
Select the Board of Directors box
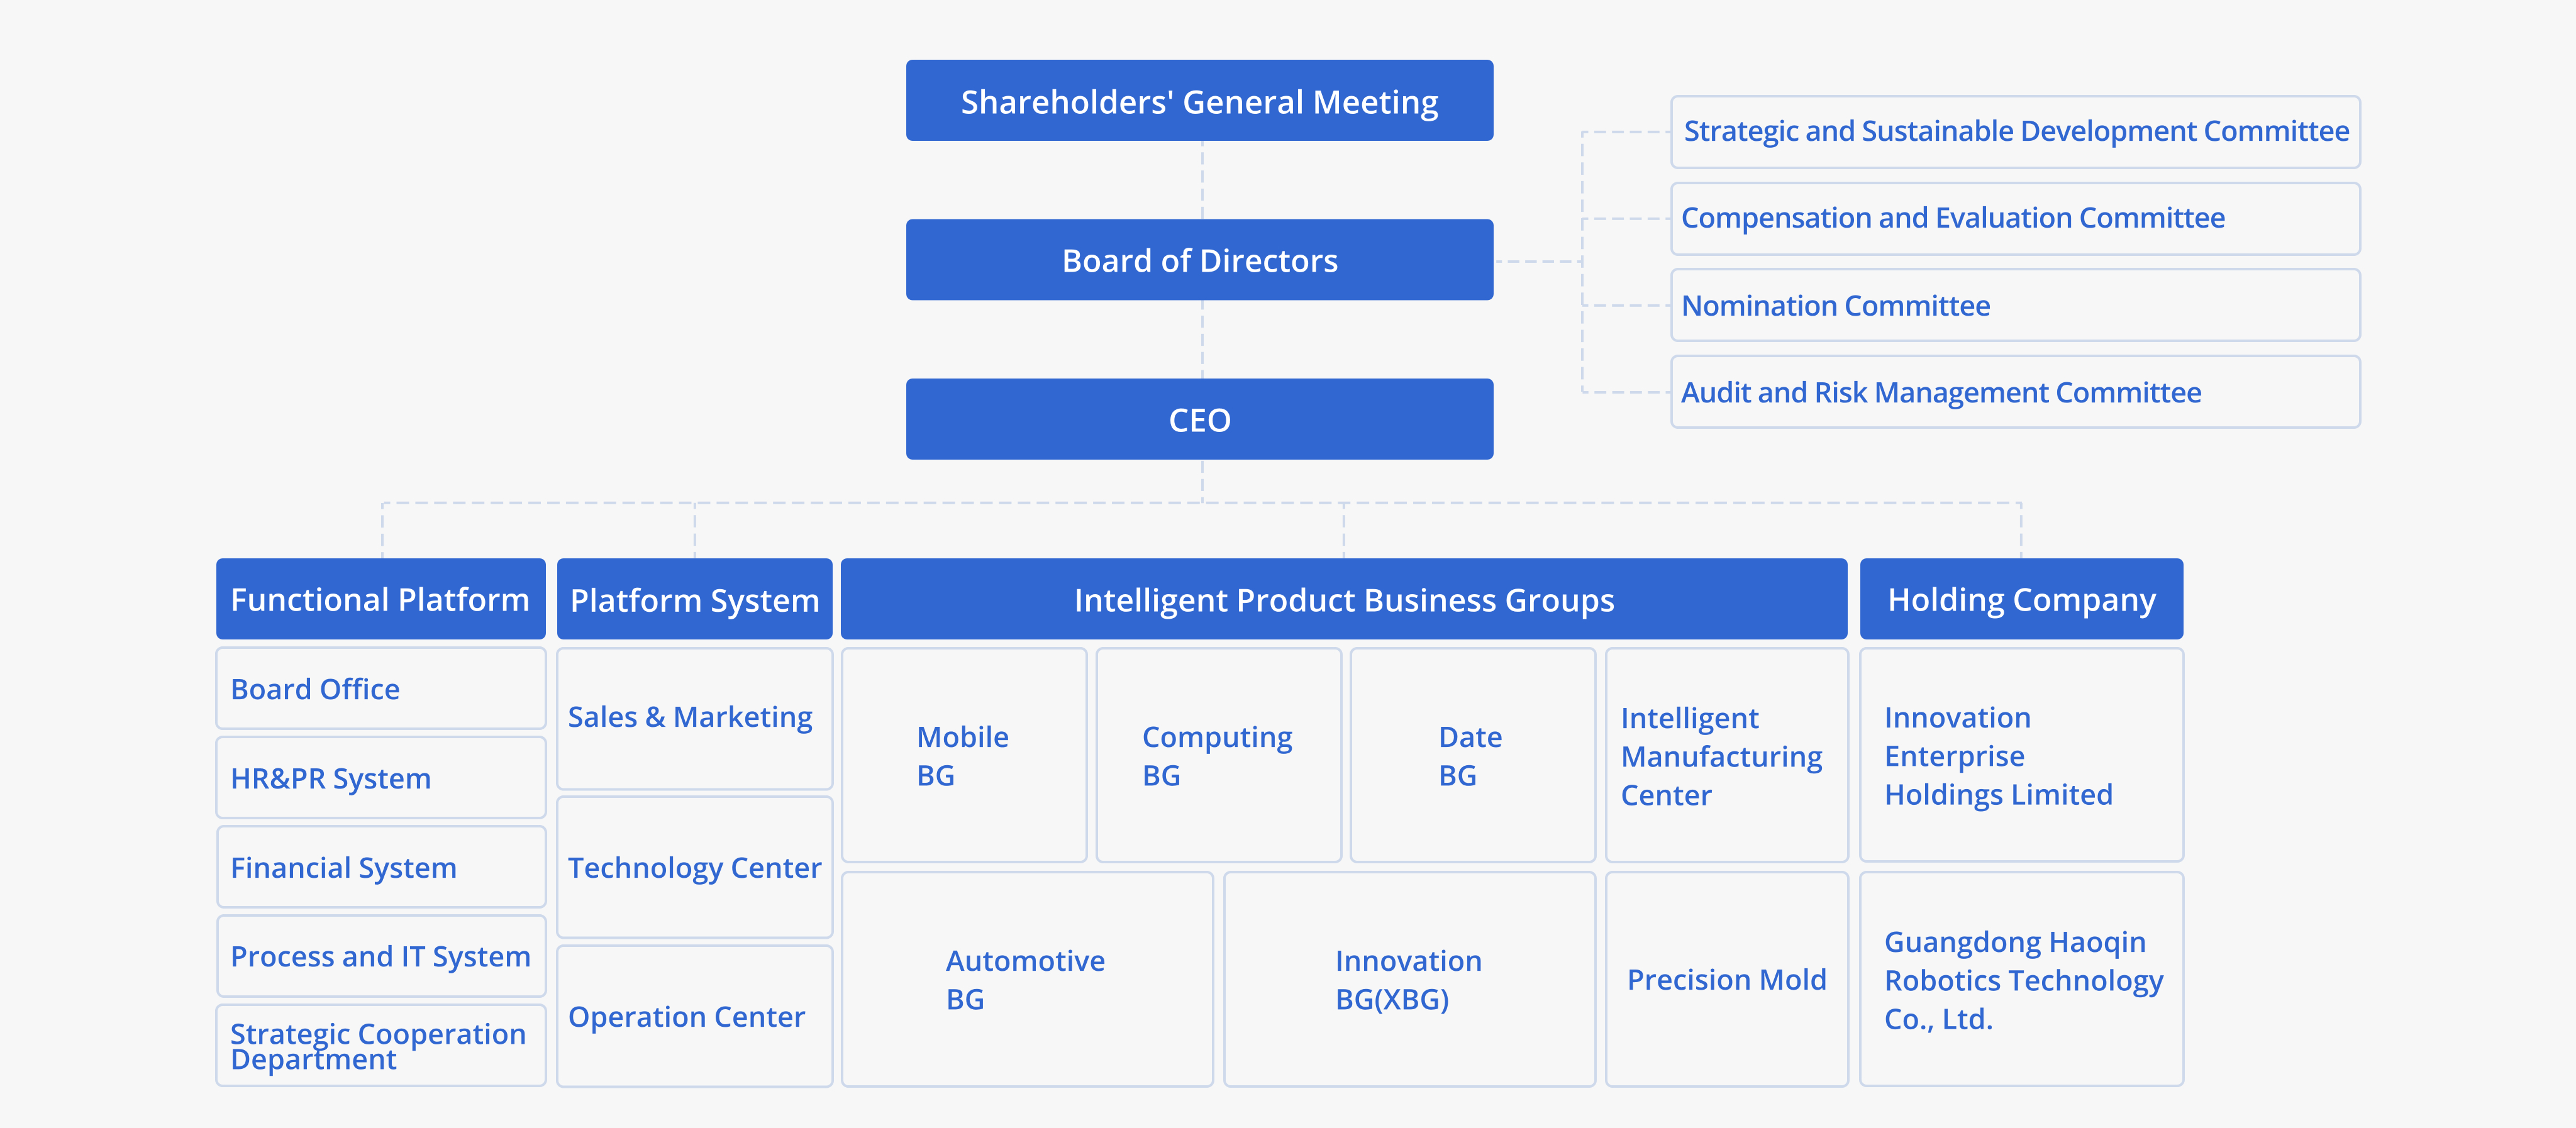coord(1199,260)
